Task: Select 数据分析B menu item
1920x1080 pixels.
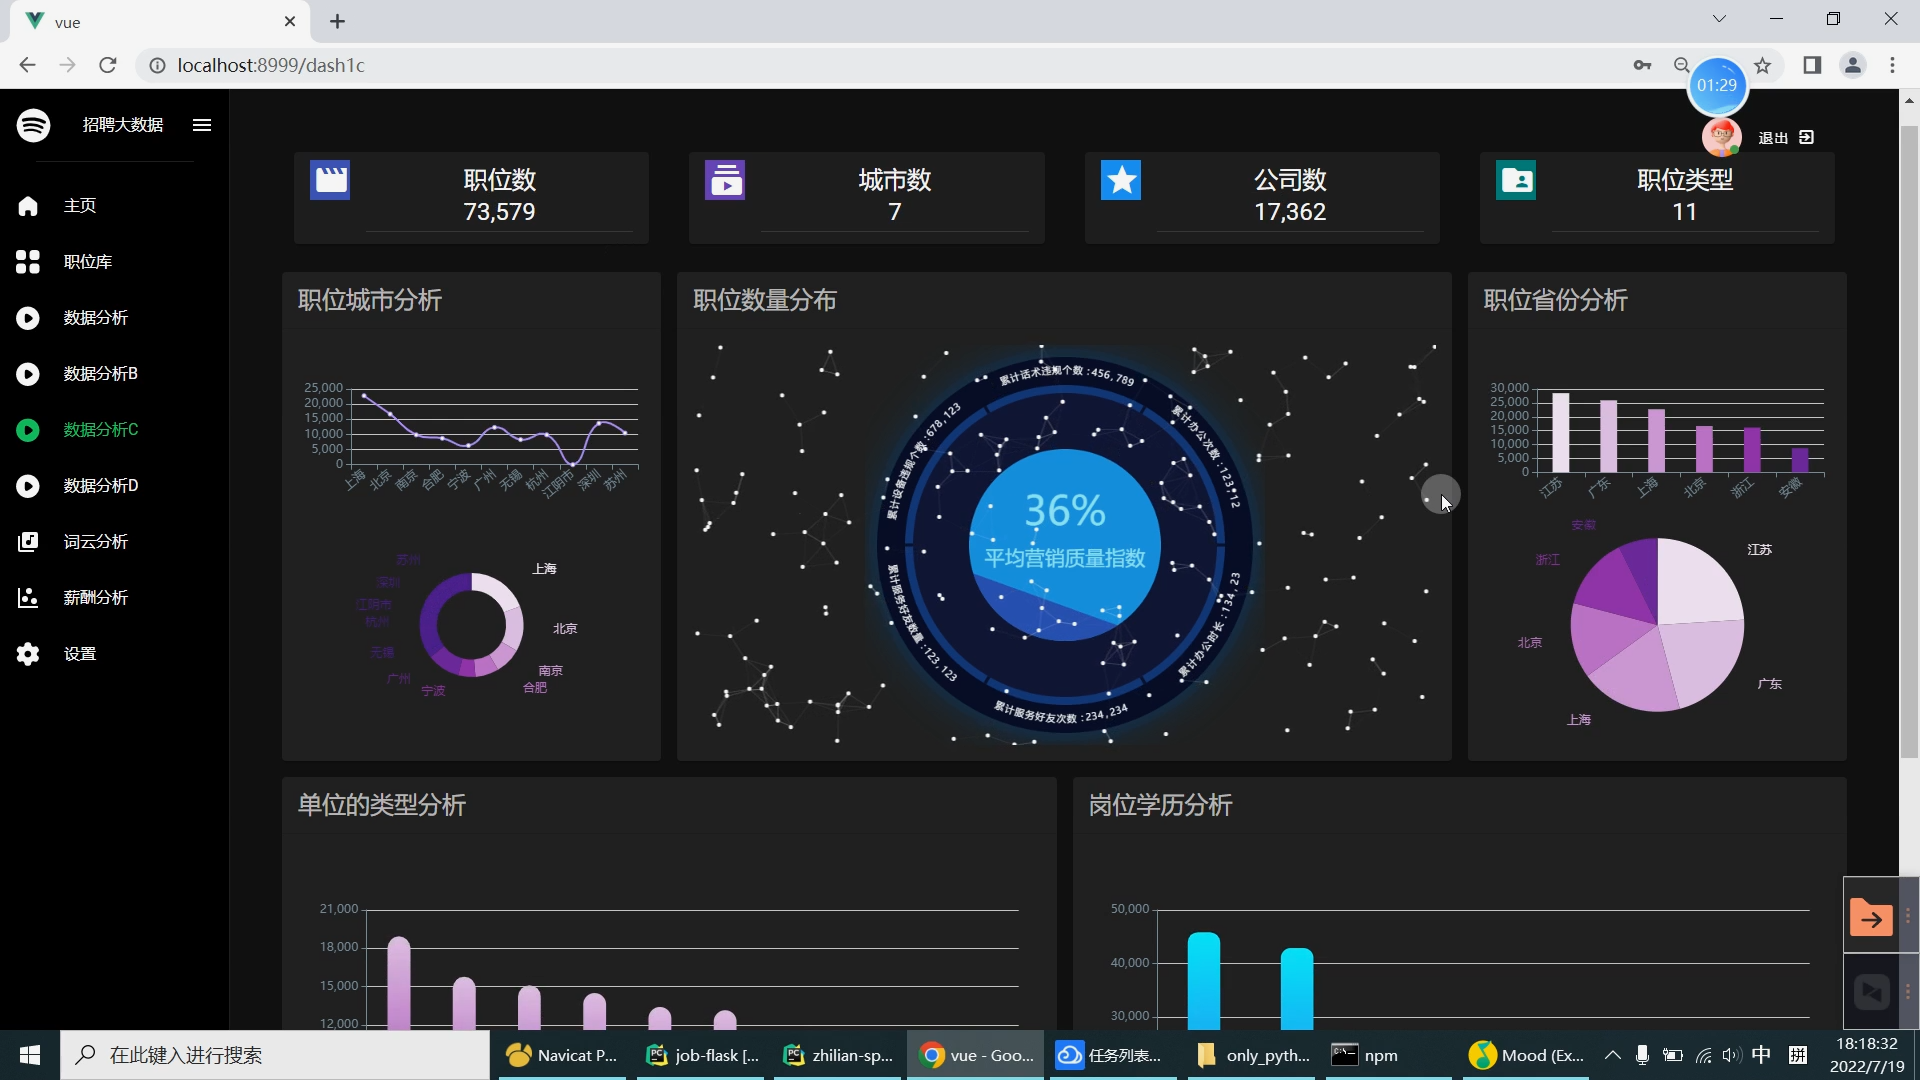Action: (x=100, y=374)
